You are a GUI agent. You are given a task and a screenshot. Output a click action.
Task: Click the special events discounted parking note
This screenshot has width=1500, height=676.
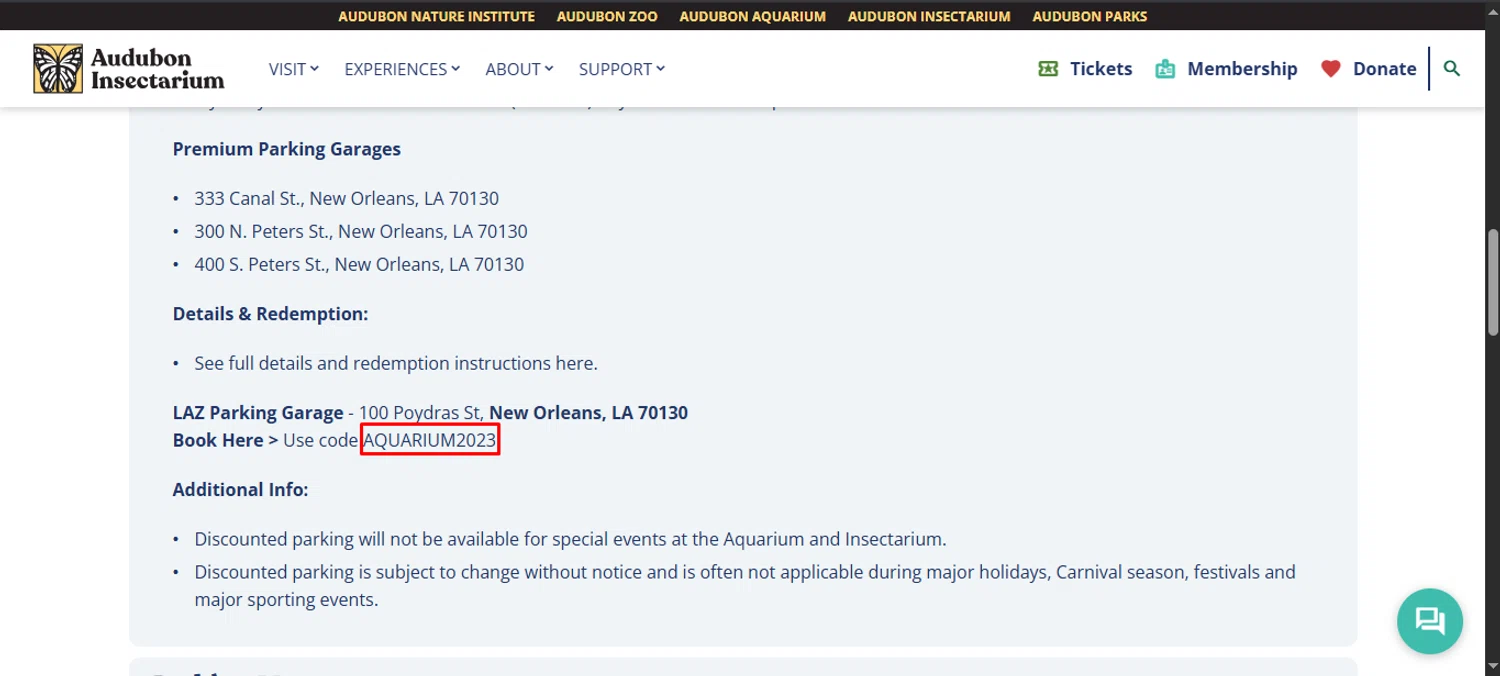570,539
